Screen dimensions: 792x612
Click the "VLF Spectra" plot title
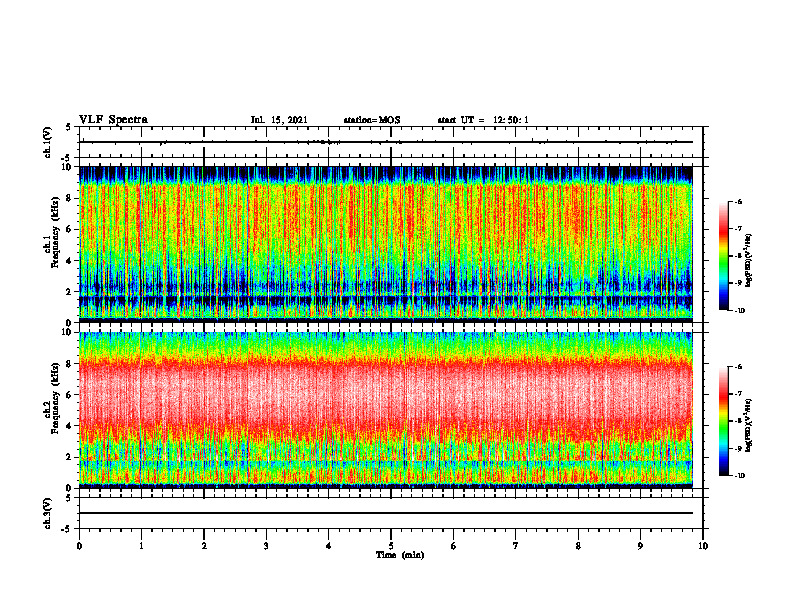(113, 120)
